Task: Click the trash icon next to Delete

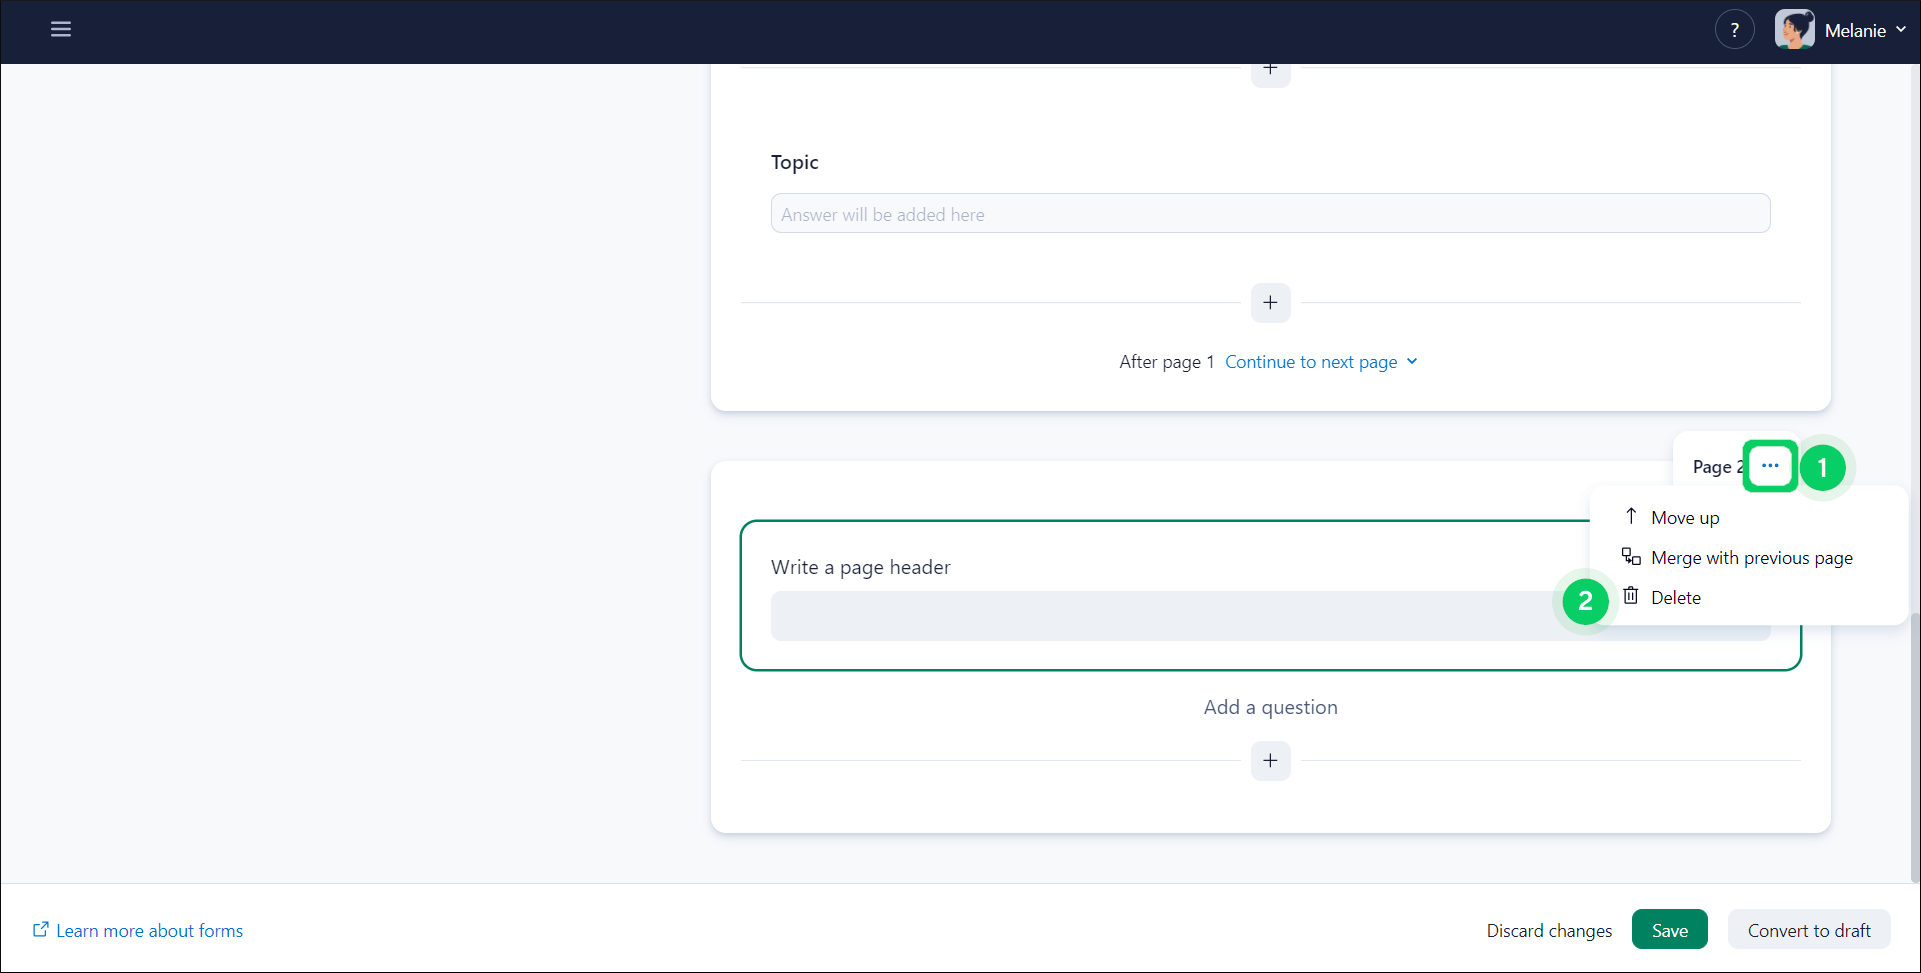Action: (x=1631, y=596)
